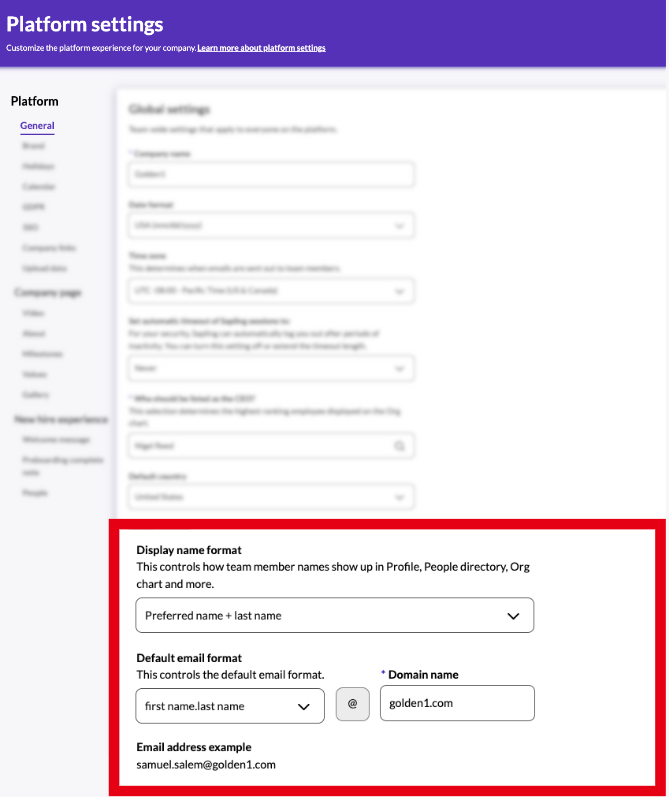Follow Learn more about platform settings link
This screenshot has height=797, width=669.
tap(261, 48)
